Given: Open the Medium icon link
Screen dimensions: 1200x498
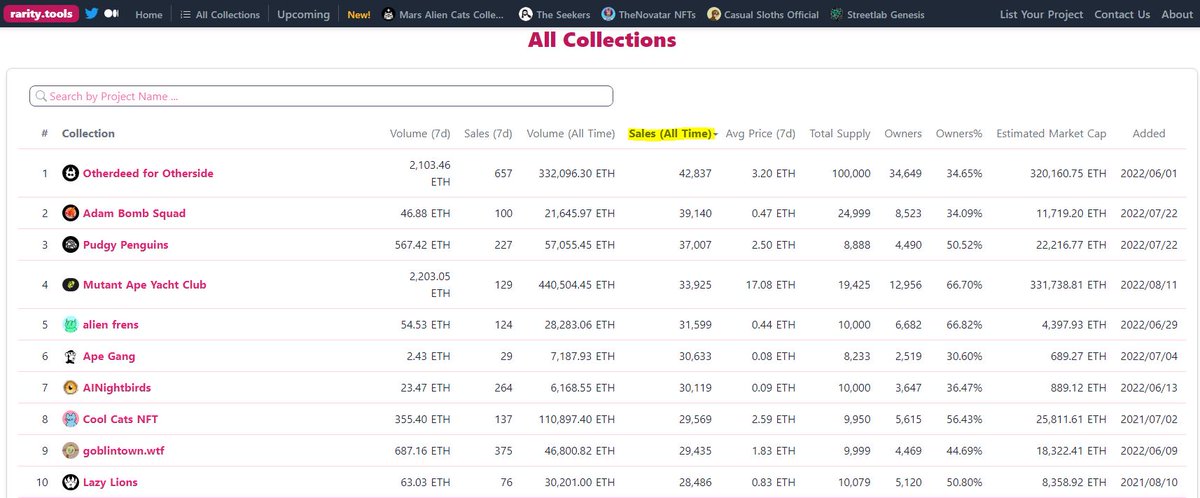Looking at the screenshot, I should pyautogui.click(x=111, y=15).
